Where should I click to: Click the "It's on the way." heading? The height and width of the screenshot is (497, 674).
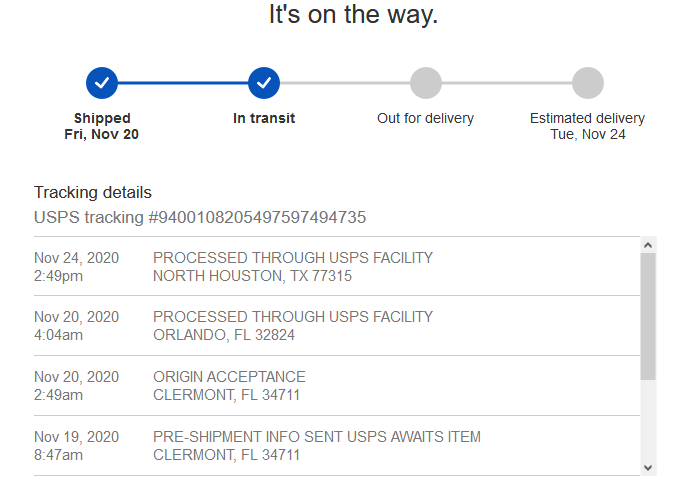pyautogui.click(x=353, y=14)
